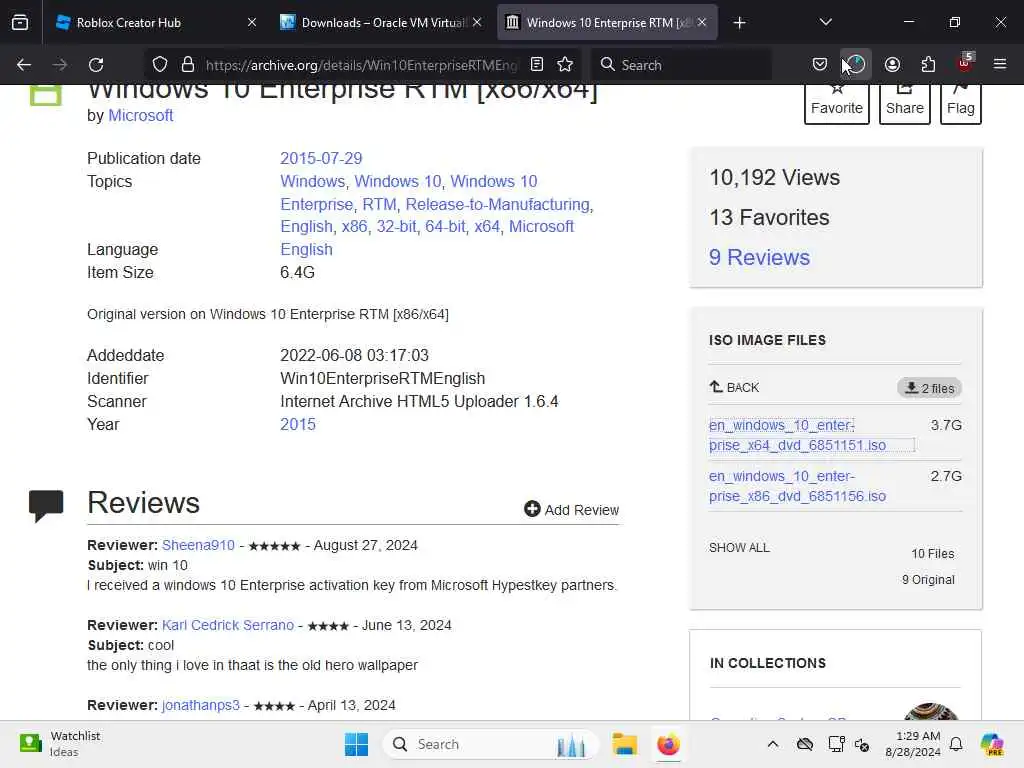
Task: Click the English language link
Action: (306, 249)
